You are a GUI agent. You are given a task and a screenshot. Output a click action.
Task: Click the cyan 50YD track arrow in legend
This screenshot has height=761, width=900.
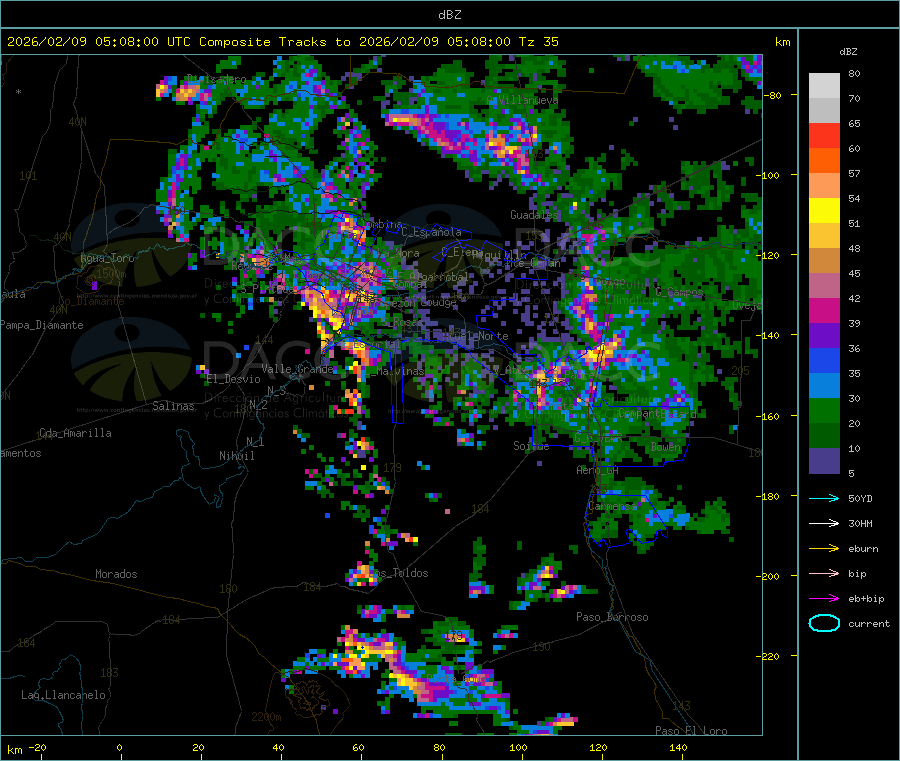[x=824, y=498]
